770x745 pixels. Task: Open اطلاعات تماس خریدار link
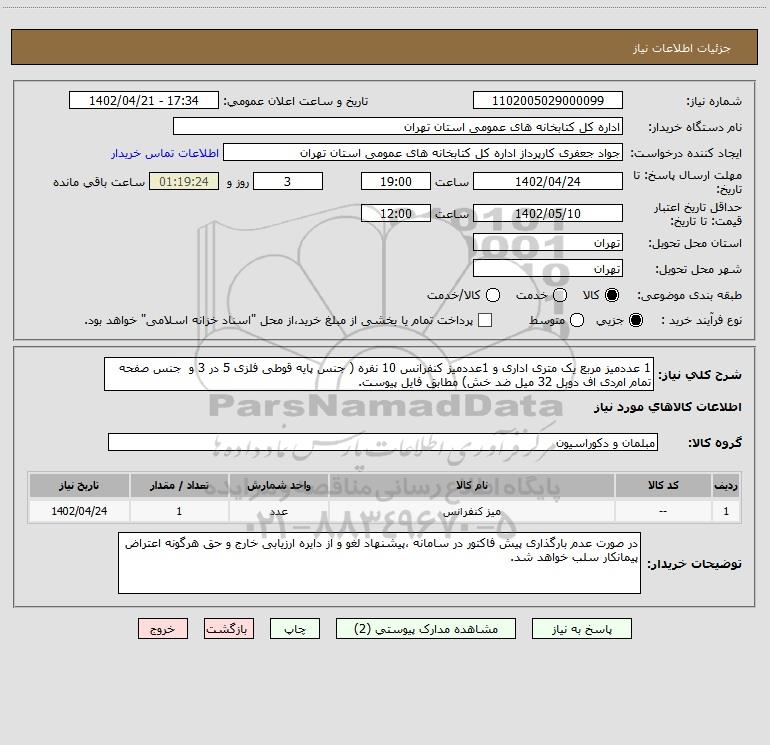165,153
